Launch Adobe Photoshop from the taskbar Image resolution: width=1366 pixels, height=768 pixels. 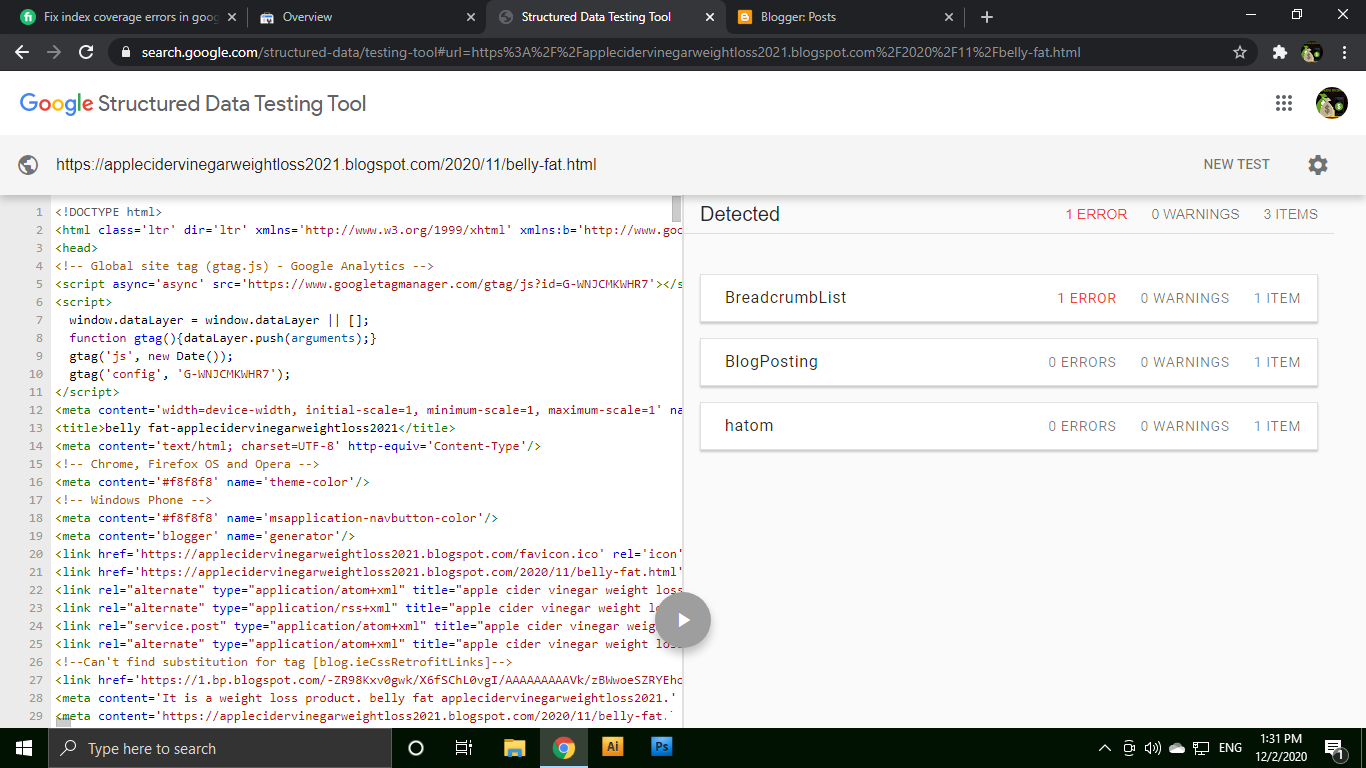pos(661,747)
